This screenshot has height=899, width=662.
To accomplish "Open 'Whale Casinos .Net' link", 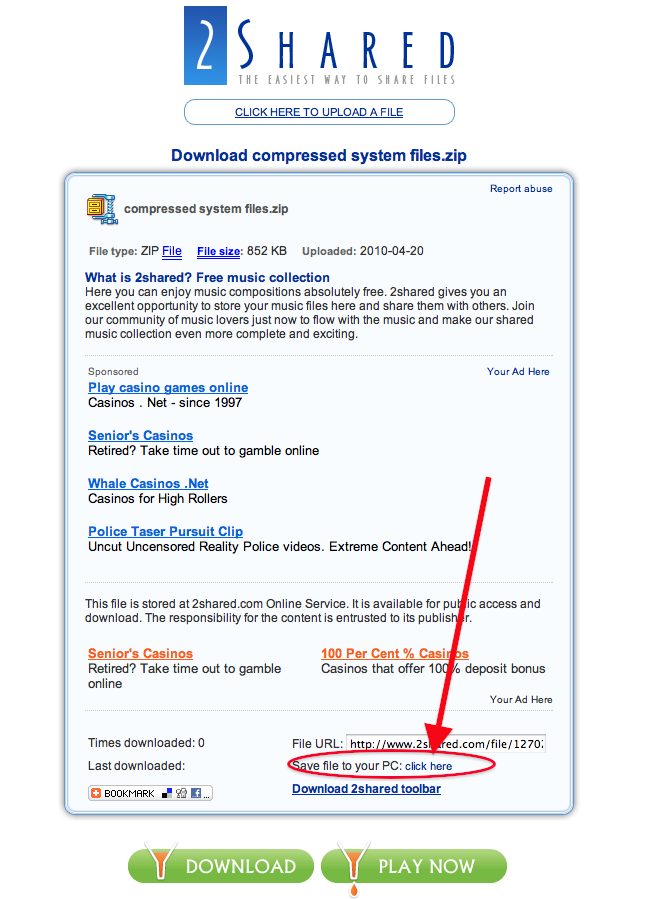I will (x=148, y=483).
